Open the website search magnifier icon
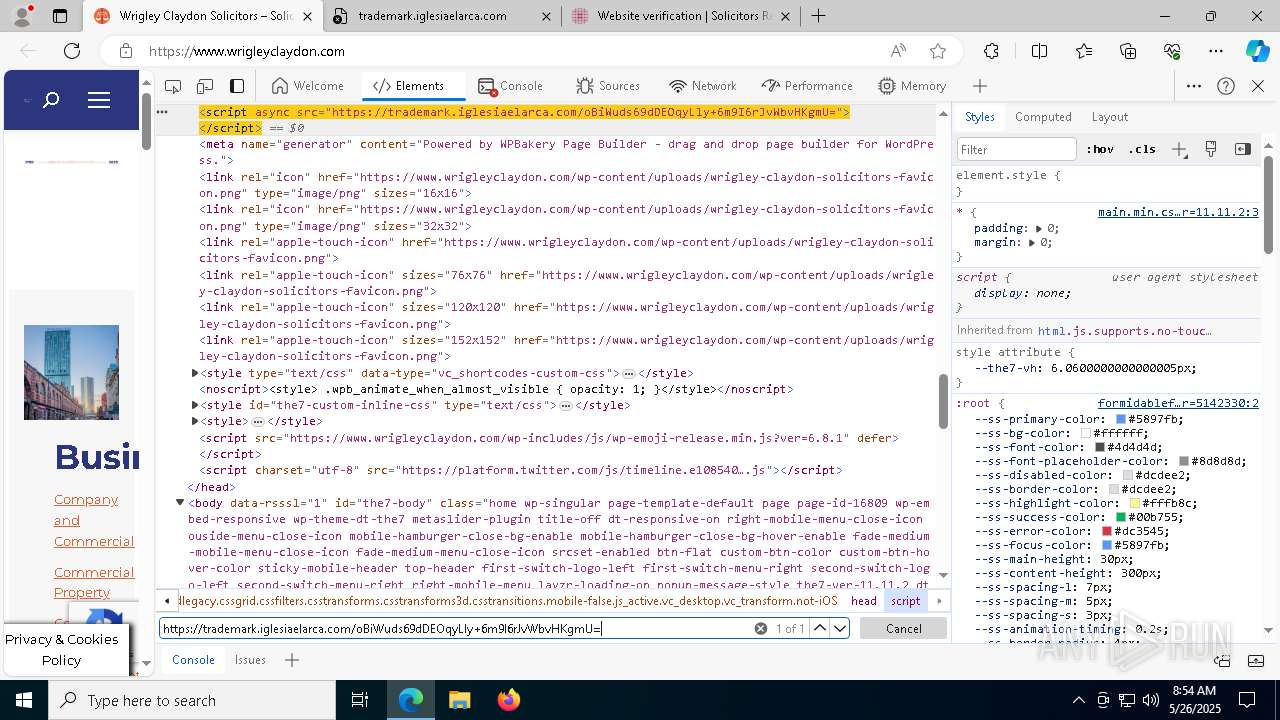Viewport: 1280px width, 720px height. [51, 100]
